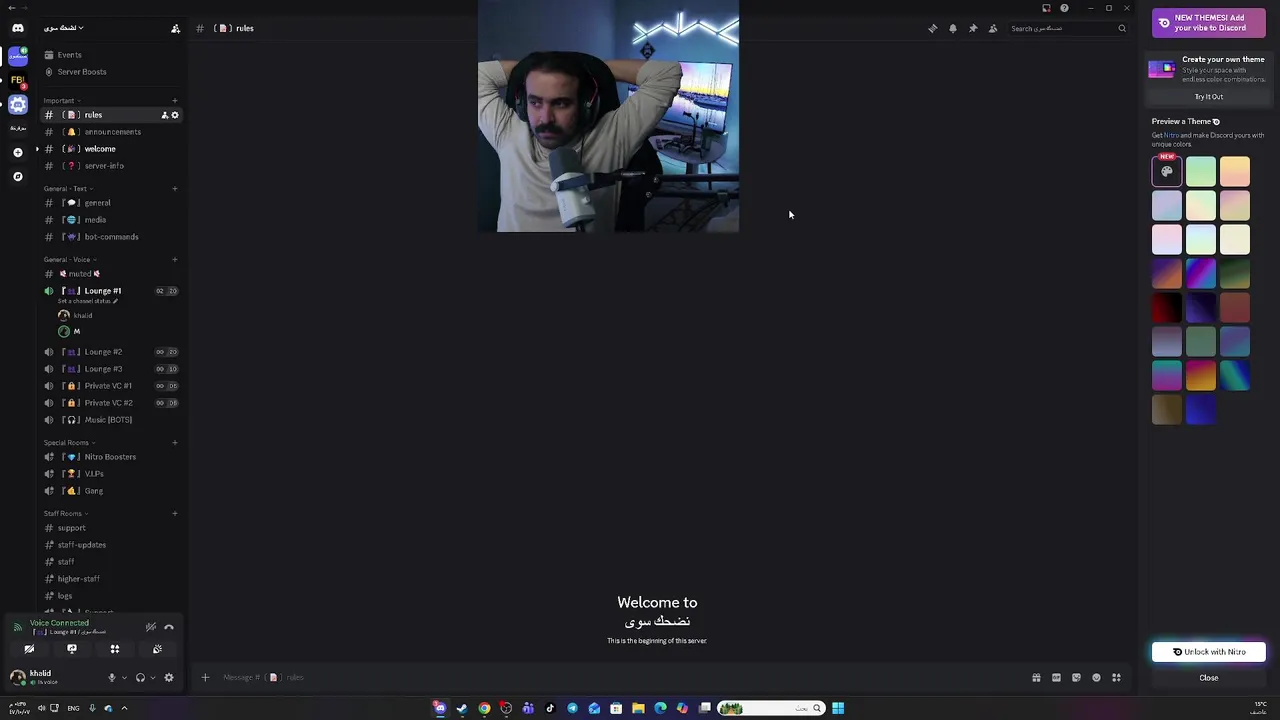Toggle noise suppression icon in voice panel
Viewport: 1280px width, 720px height.
[151, 627]
